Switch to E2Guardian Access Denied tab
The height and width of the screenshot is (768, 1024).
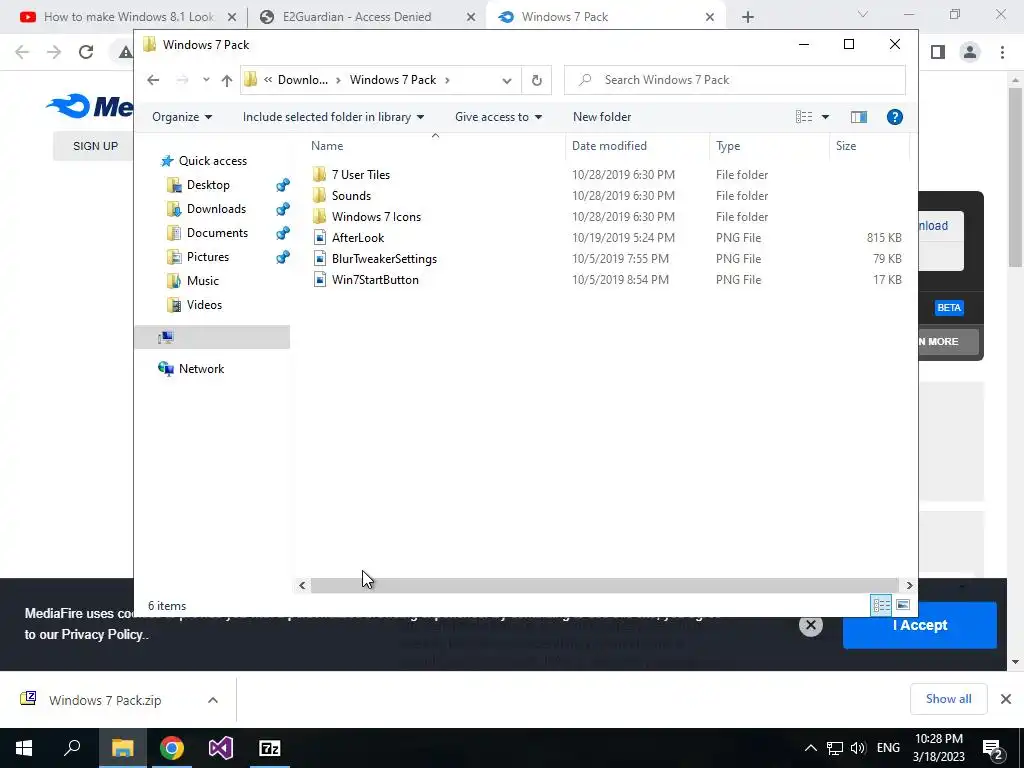click(366, 17)
